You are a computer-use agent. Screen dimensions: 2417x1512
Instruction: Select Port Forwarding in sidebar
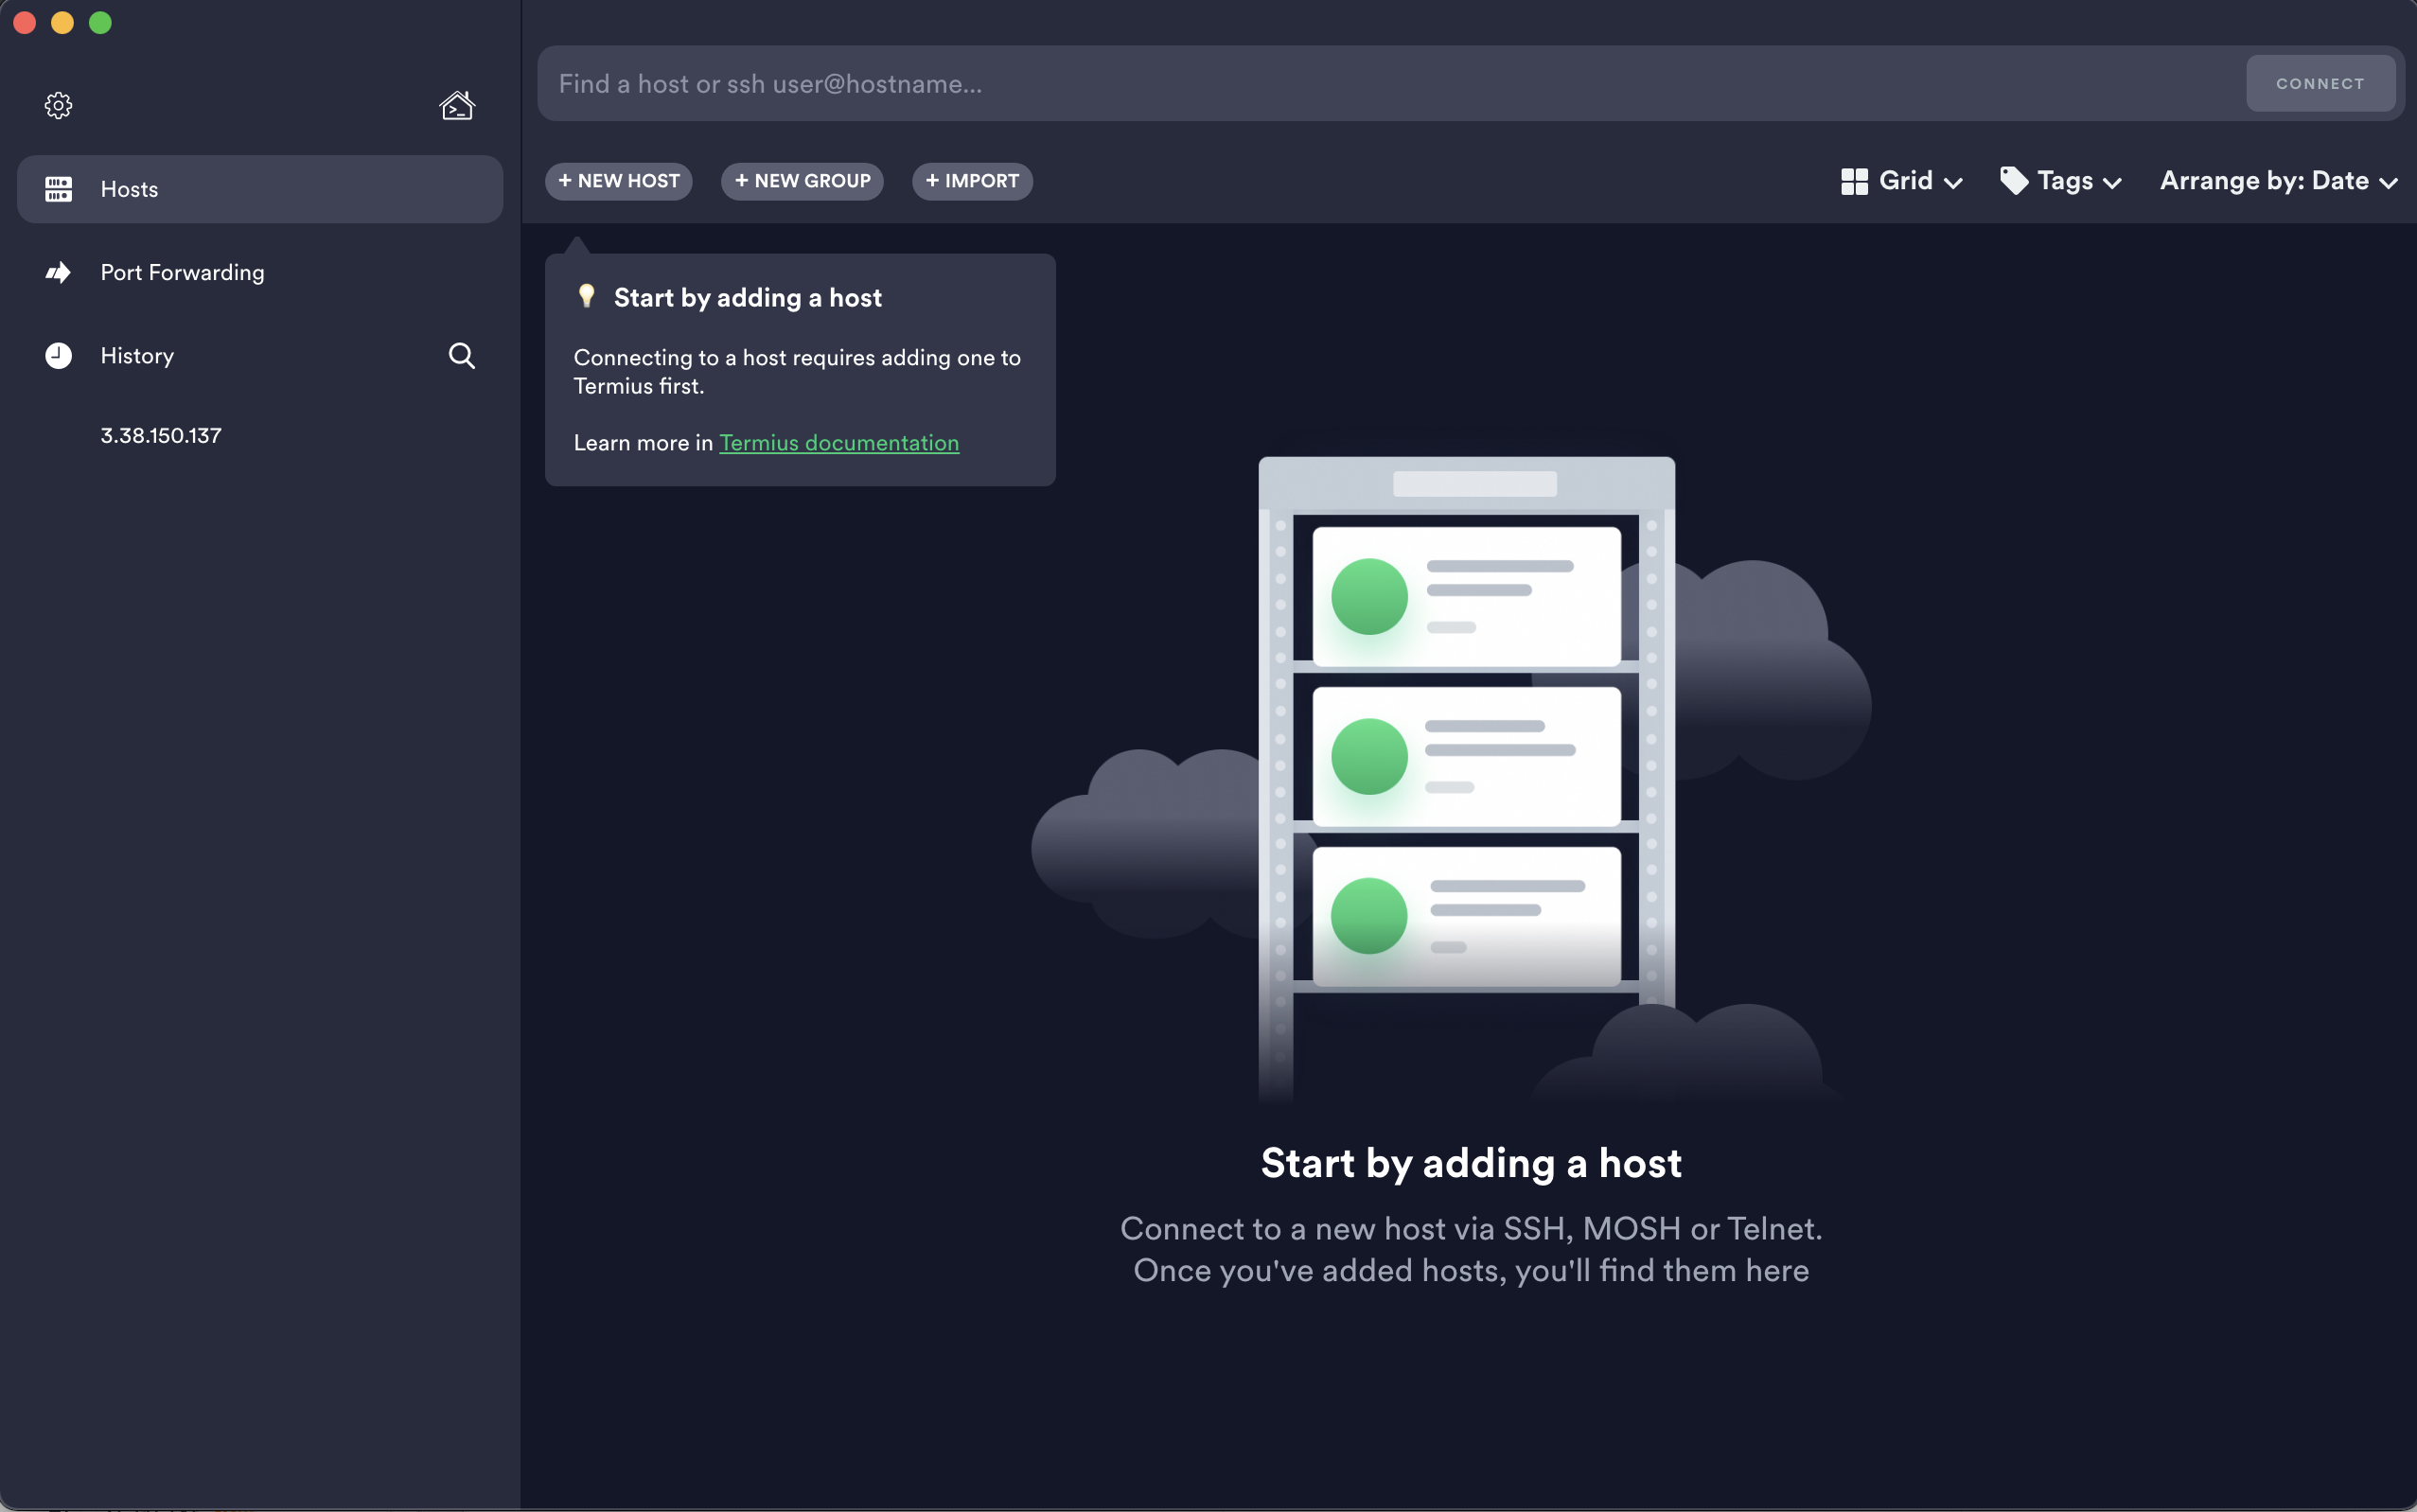click(x=182, y=272)
